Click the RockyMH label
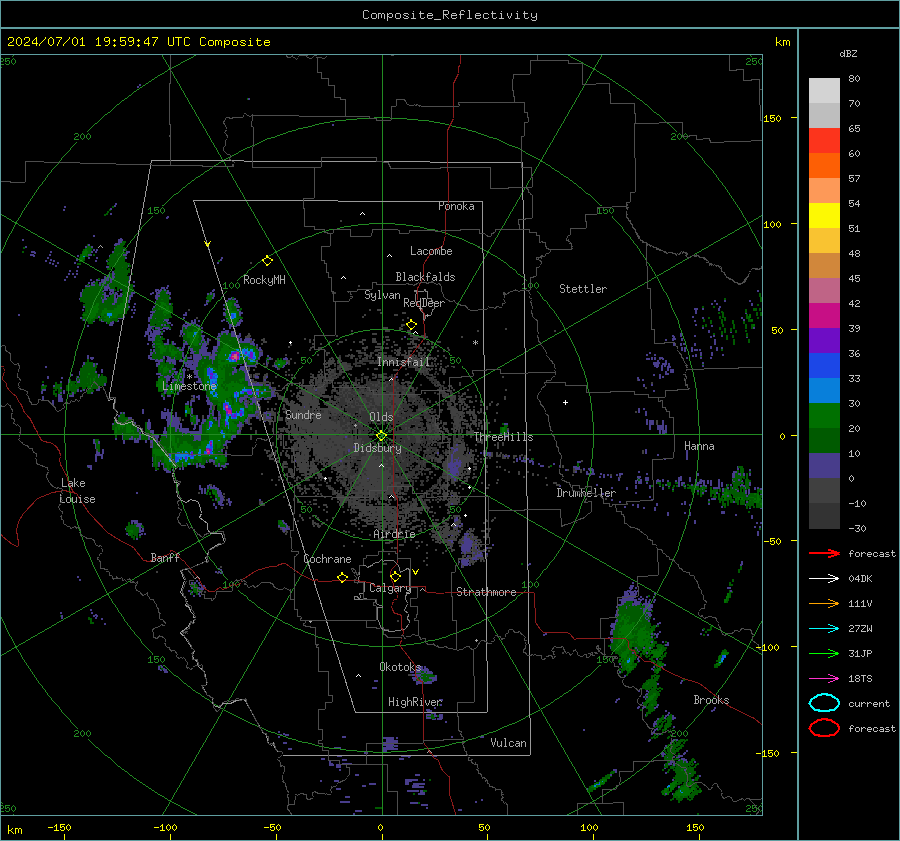The image size is (900, 841). pos(264,280)
